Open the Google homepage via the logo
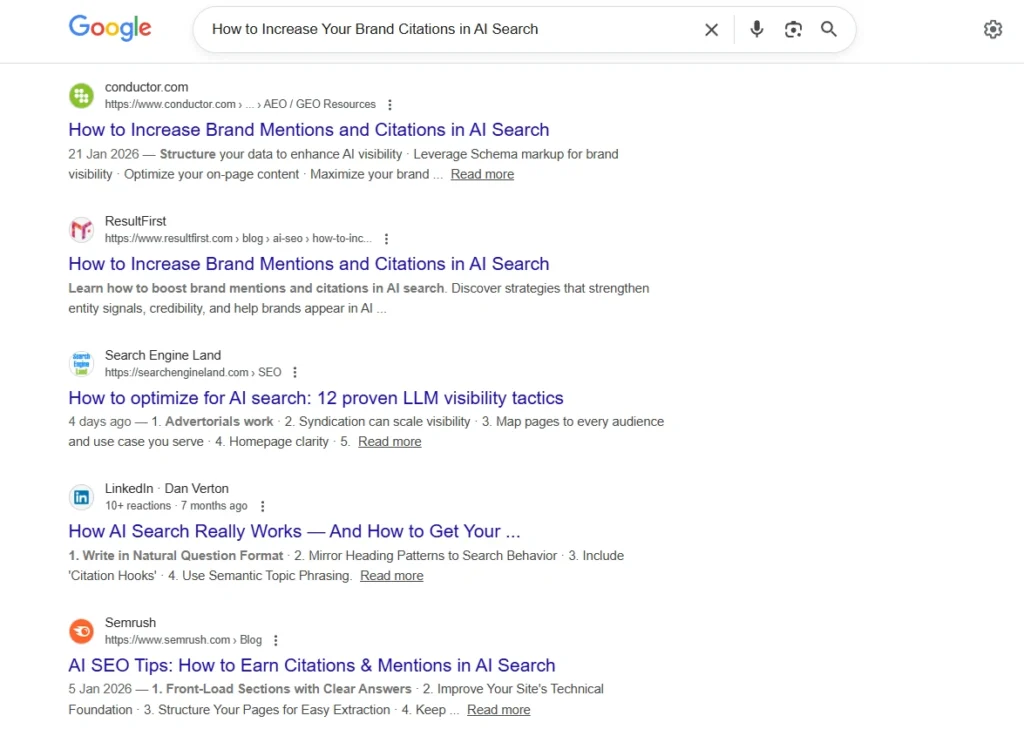Viewport: 1024px width, 729px height. coord(110,28)
